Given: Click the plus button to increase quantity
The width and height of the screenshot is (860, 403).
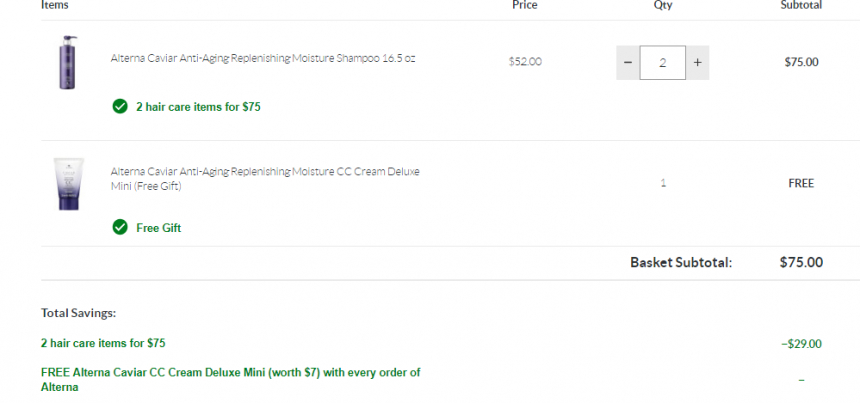Looking at the screenshot, I should click(x=697, y=63).
